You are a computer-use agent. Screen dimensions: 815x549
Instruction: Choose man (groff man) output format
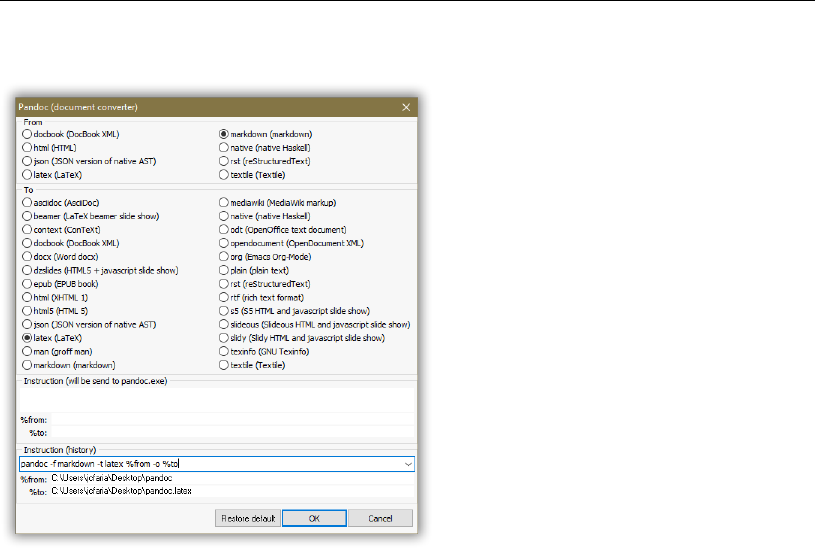[x=57, y=351]
